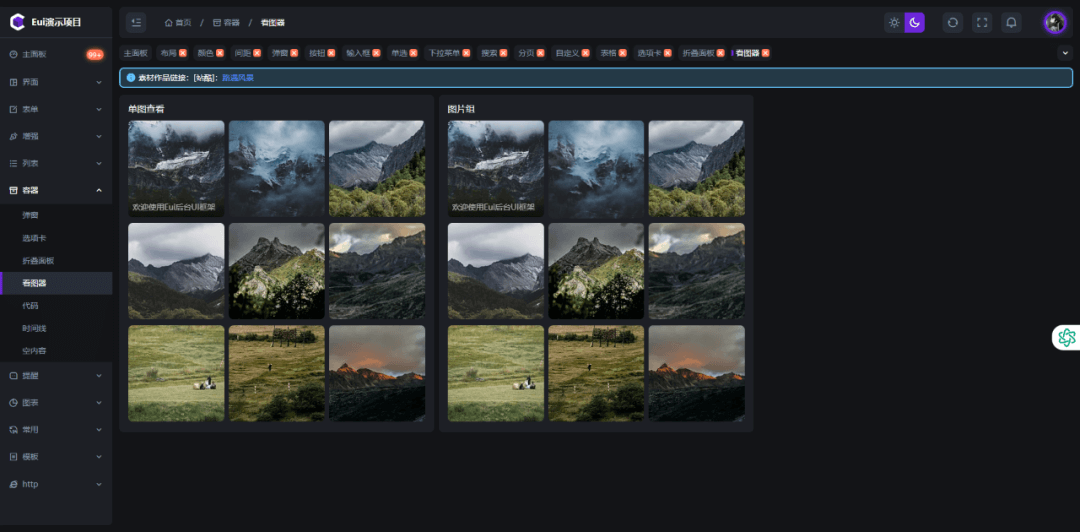Close the 按钮 tab
Viewport: 1080px width, 532px height.
tap(331, 53)
